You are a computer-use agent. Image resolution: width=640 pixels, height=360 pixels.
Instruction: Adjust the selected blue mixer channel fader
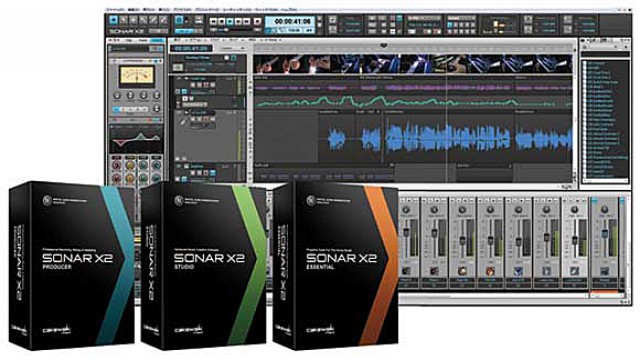[605, 233]
